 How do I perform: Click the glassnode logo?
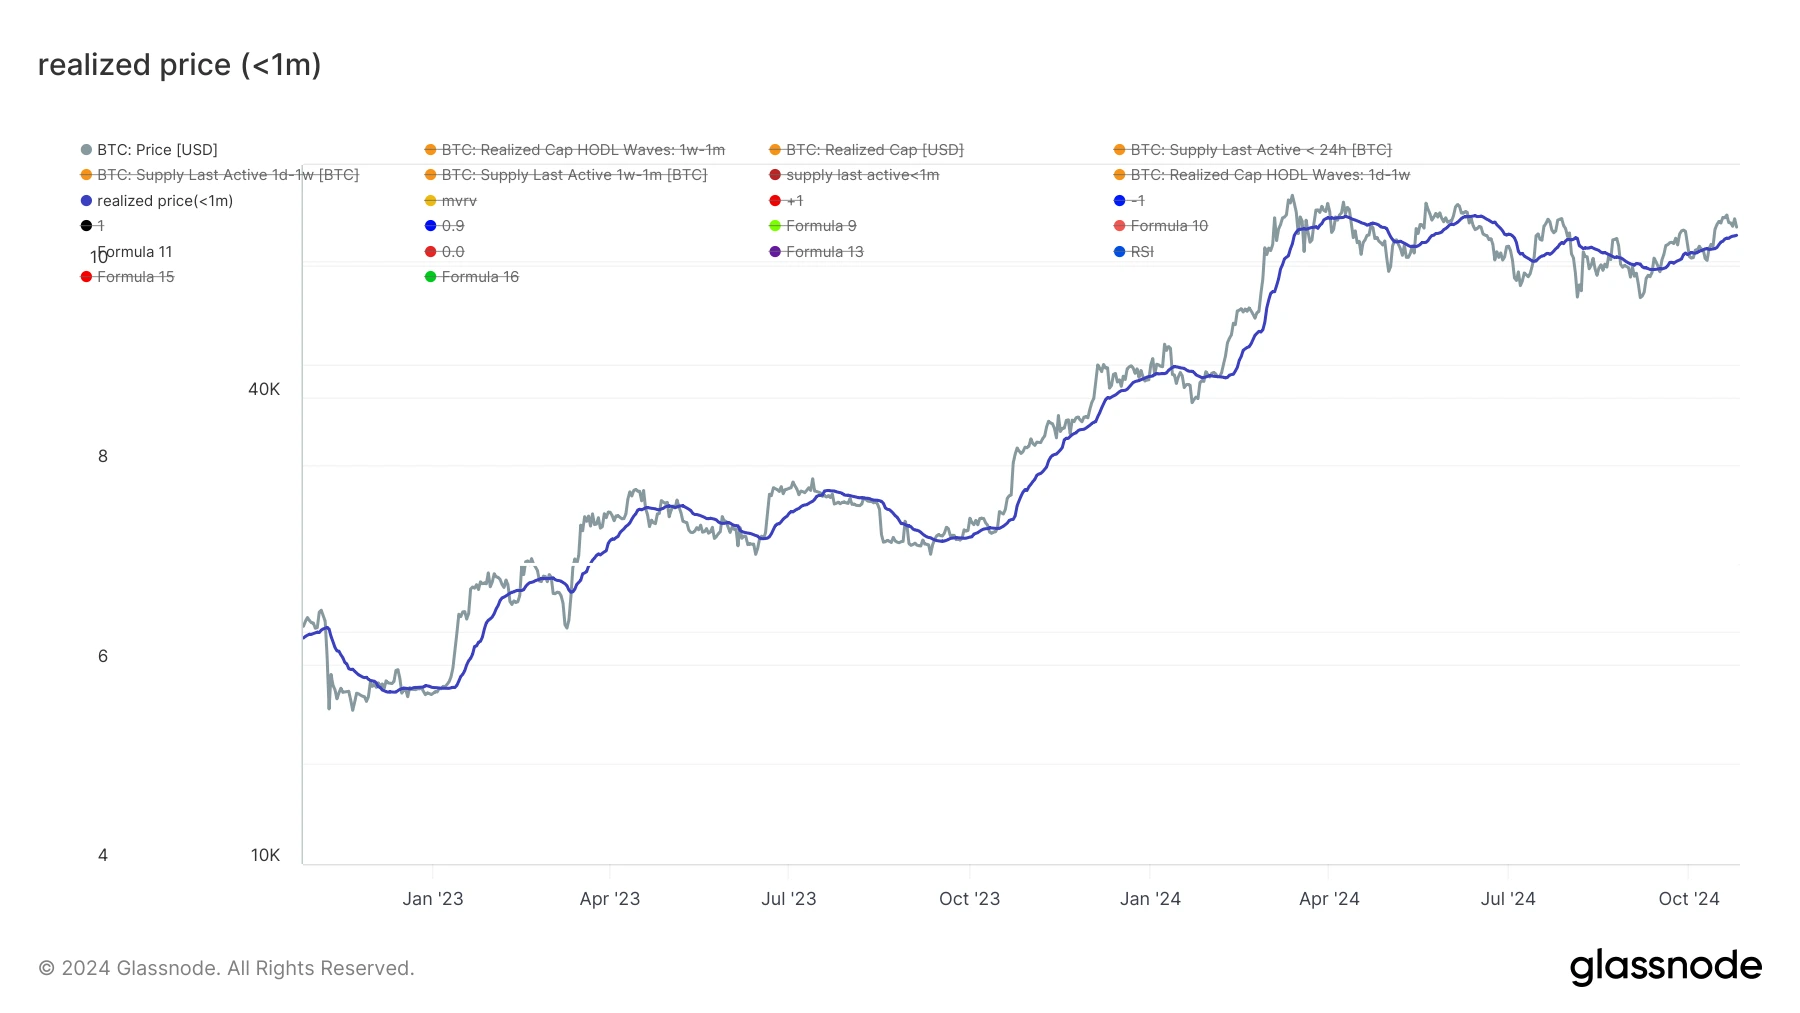[1666, 967]
